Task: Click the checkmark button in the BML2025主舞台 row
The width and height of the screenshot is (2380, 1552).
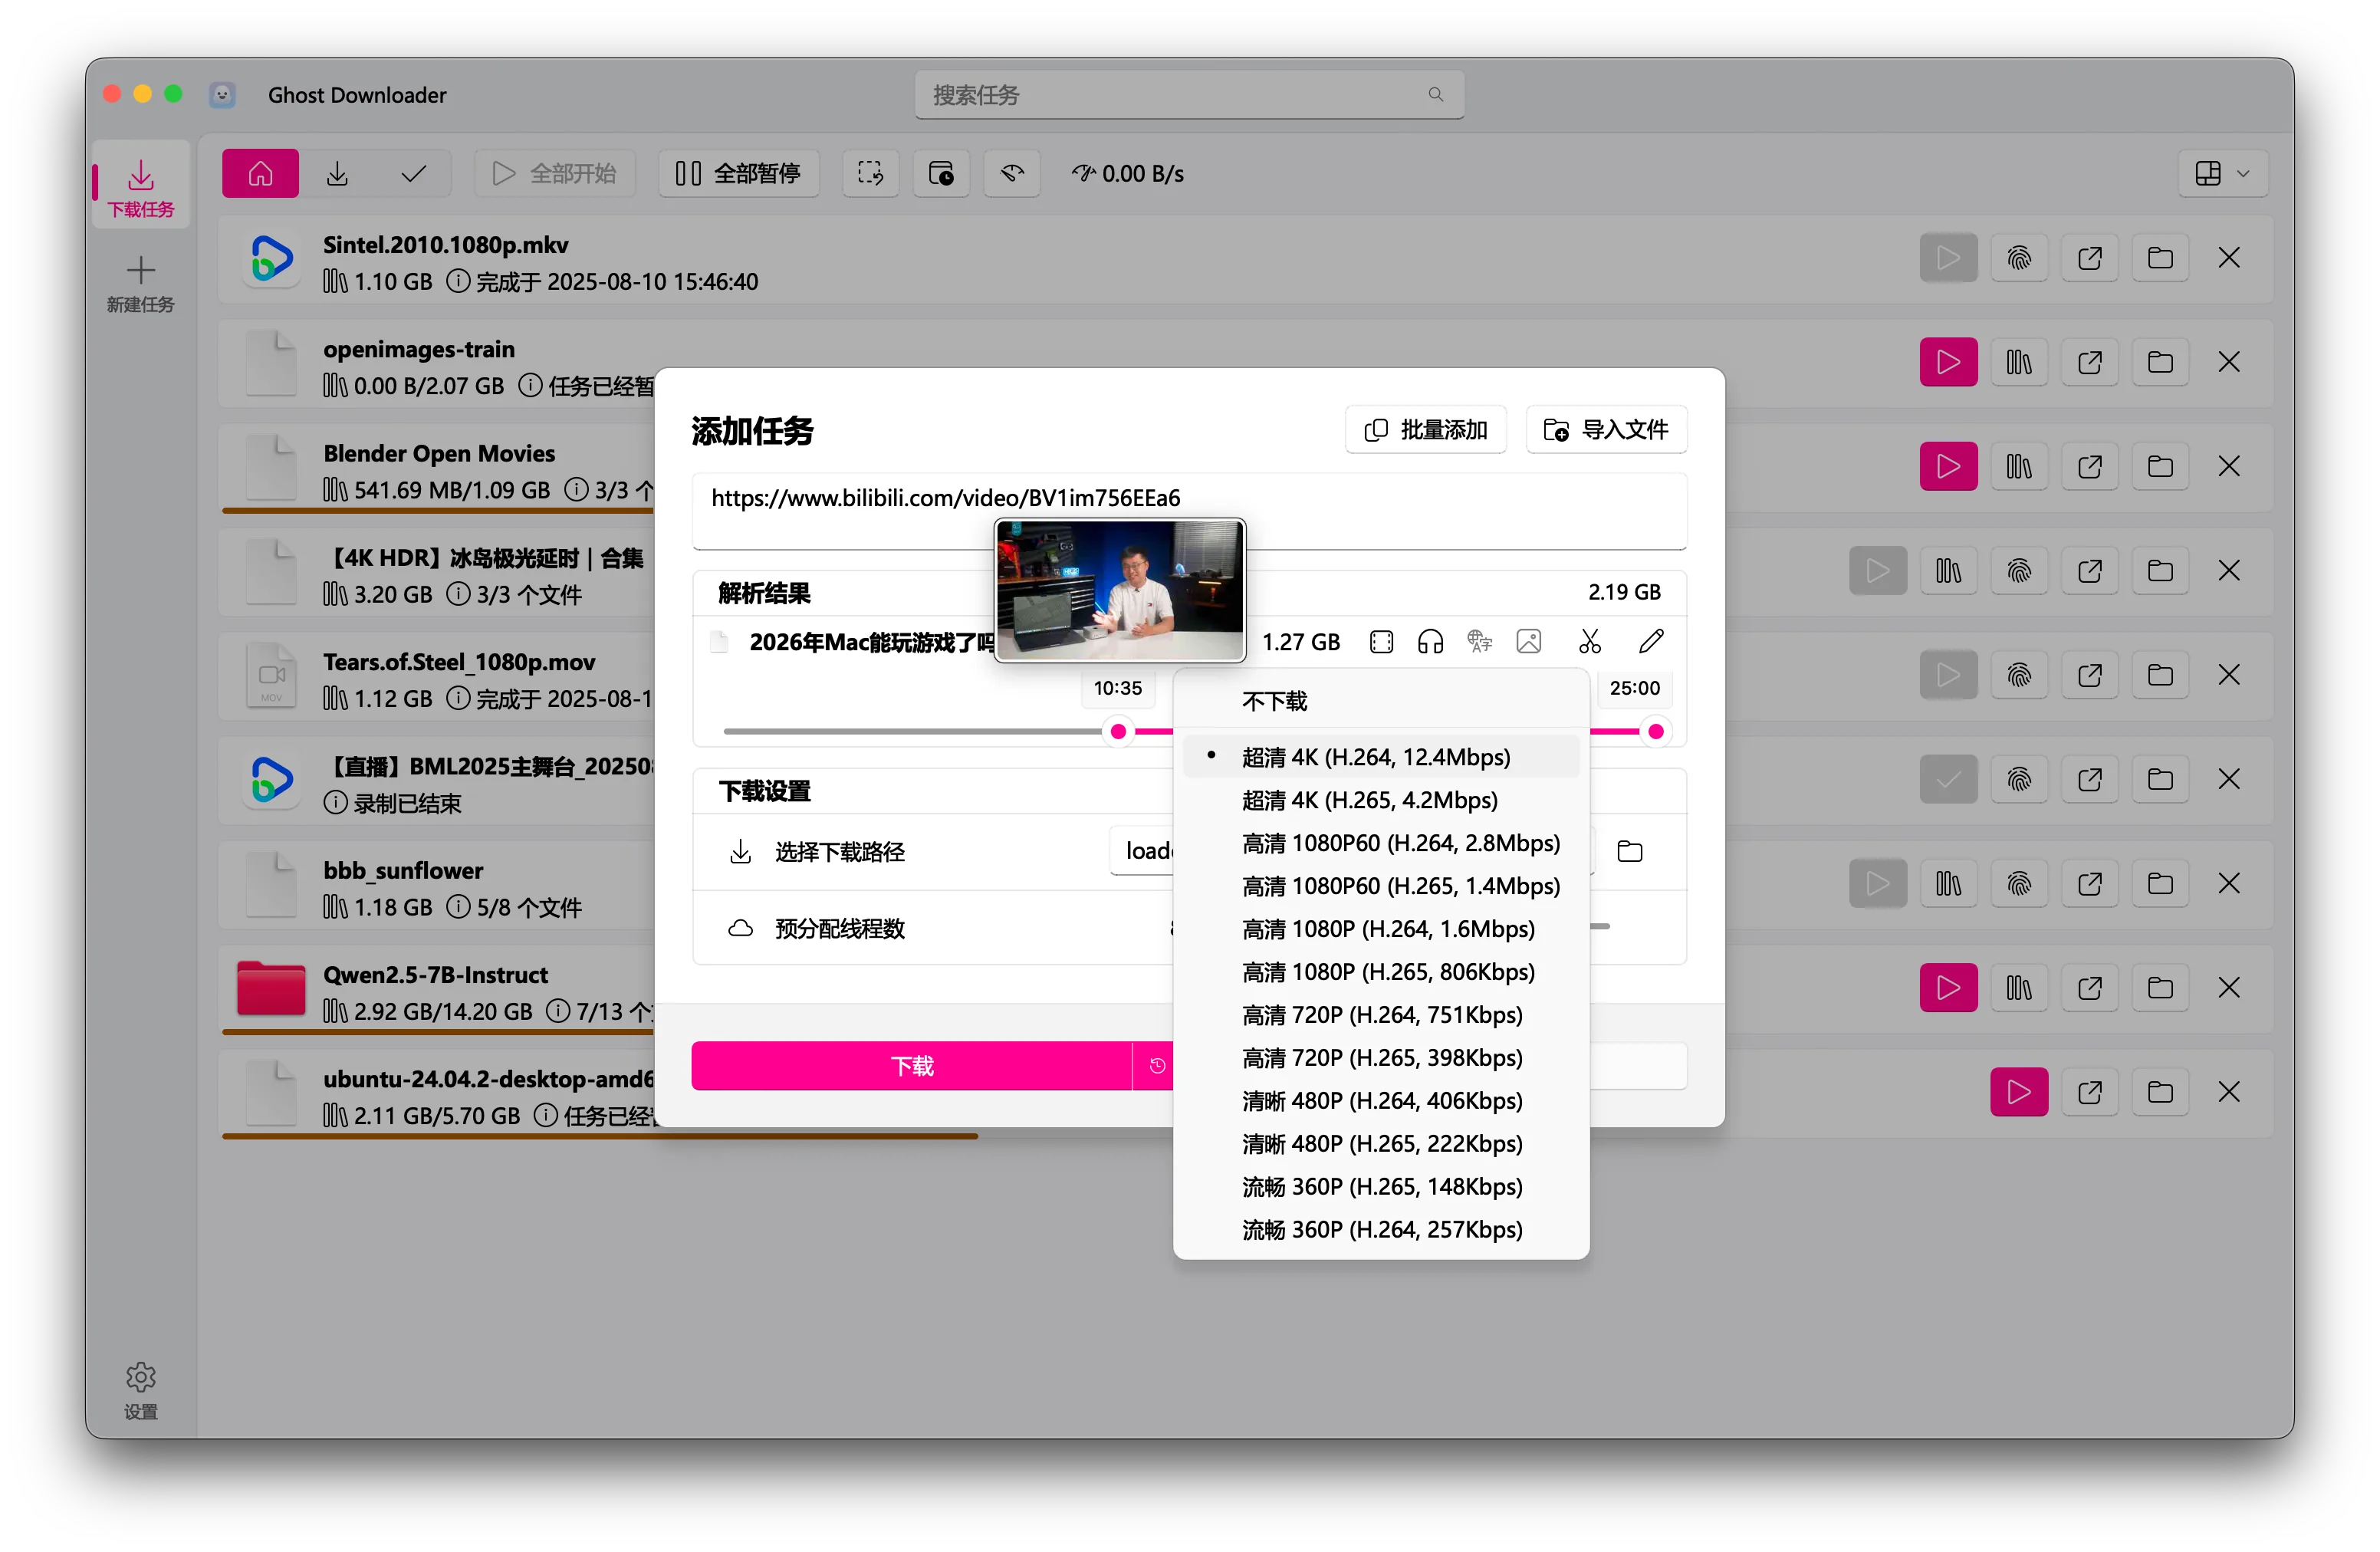Action: [1948, 779]
